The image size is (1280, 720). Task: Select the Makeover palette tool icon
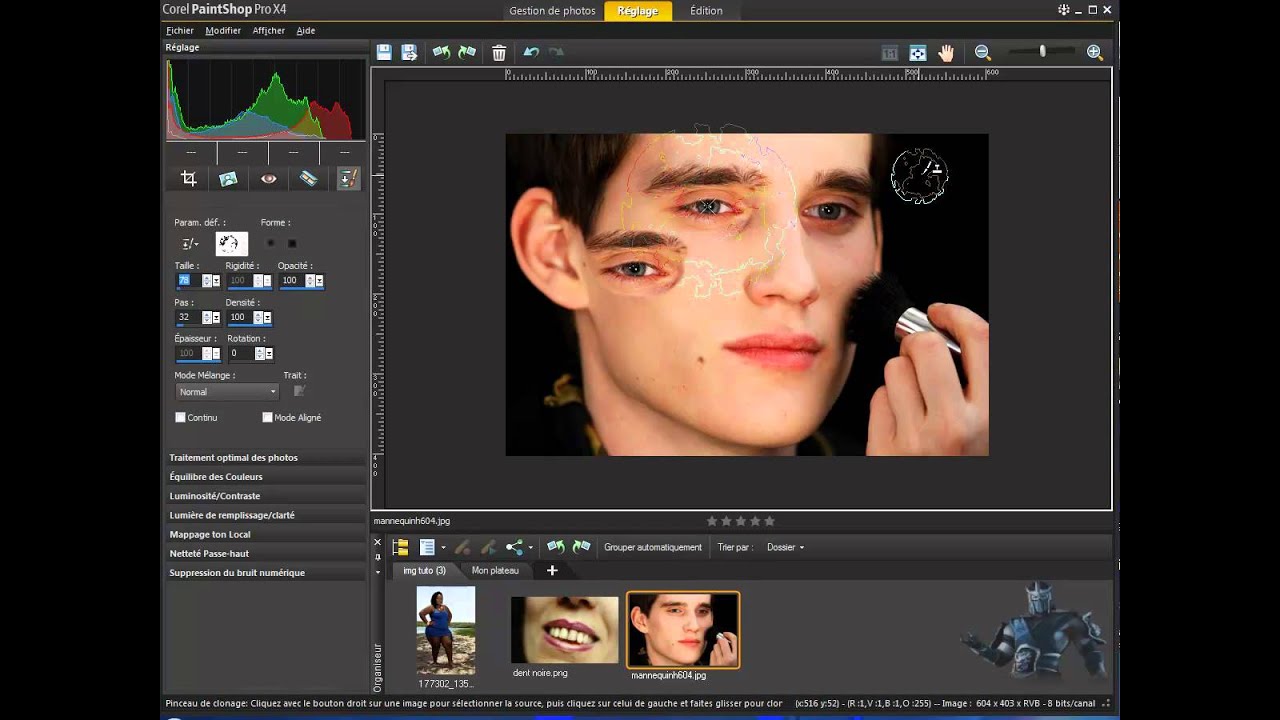[308, 178]
